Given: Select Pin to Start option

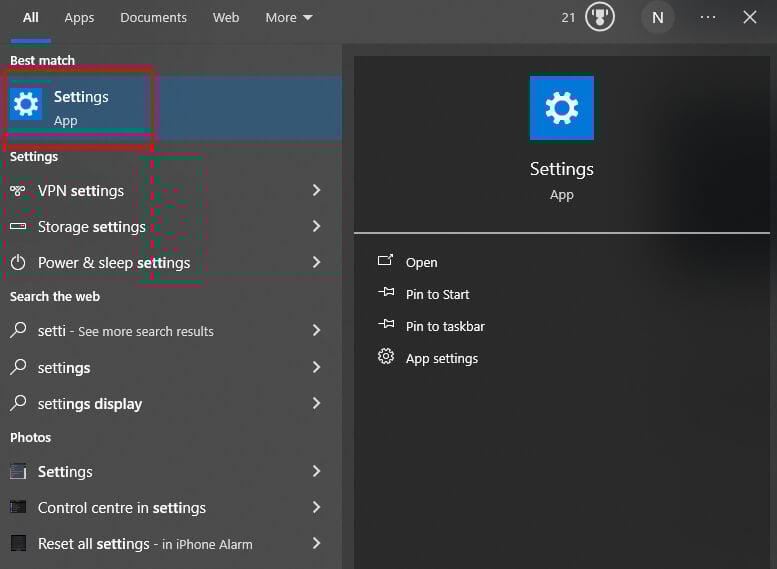Looking at the screenshot, I should (437, 294).
